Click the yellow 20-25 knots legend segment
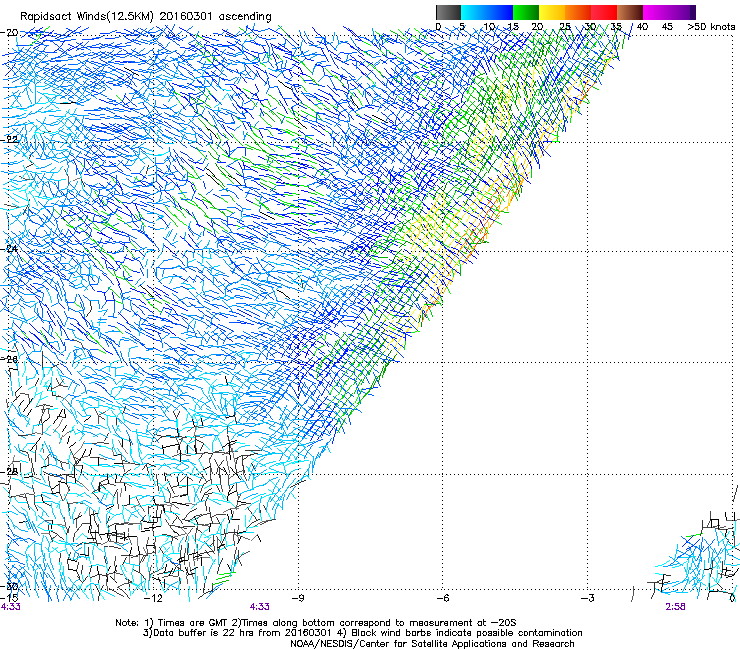The image size is (740, 650). [552, 12]
